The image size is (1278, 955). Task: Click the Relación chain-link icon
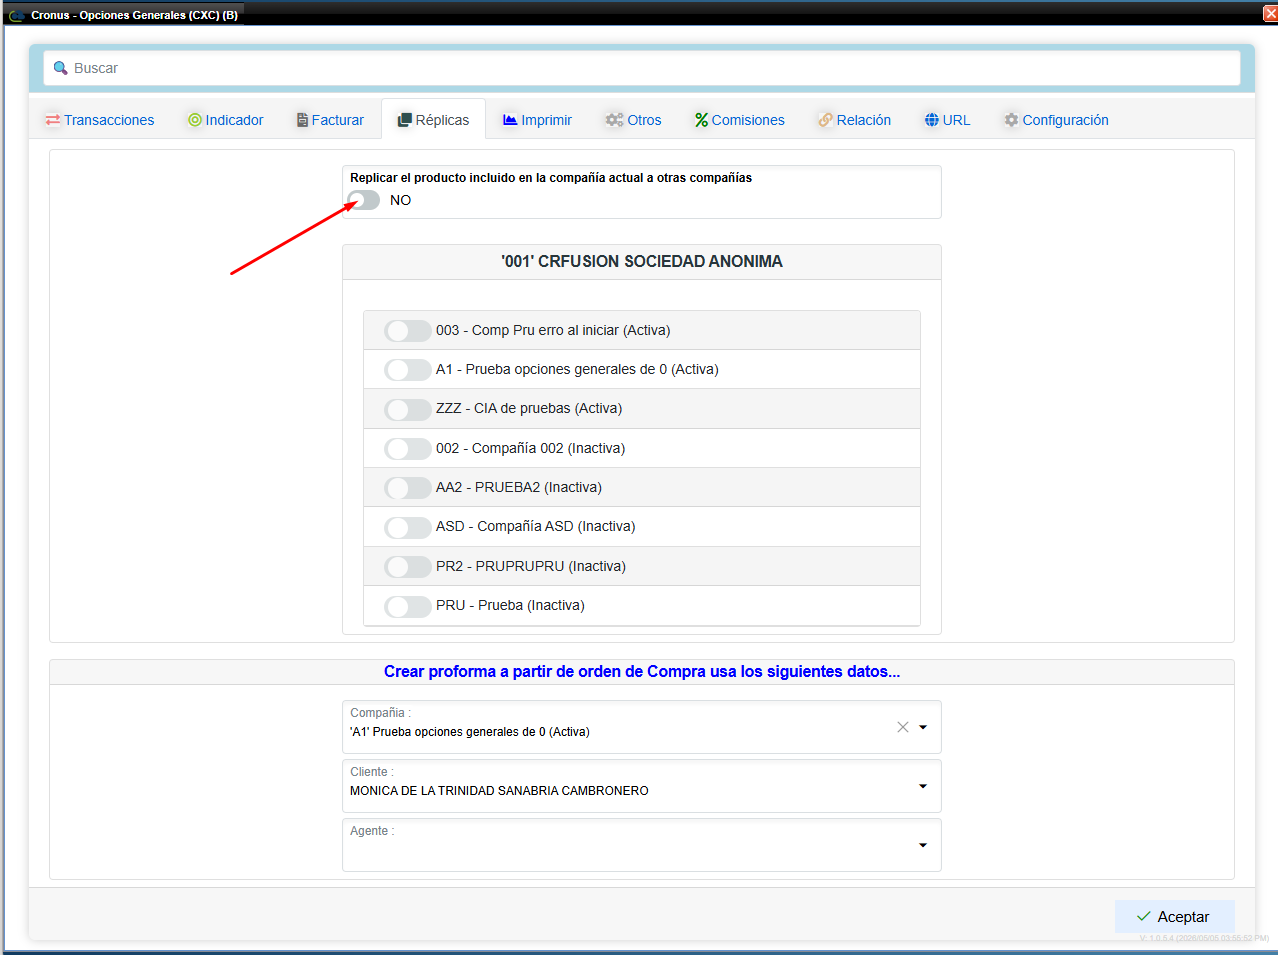[825, 120]
